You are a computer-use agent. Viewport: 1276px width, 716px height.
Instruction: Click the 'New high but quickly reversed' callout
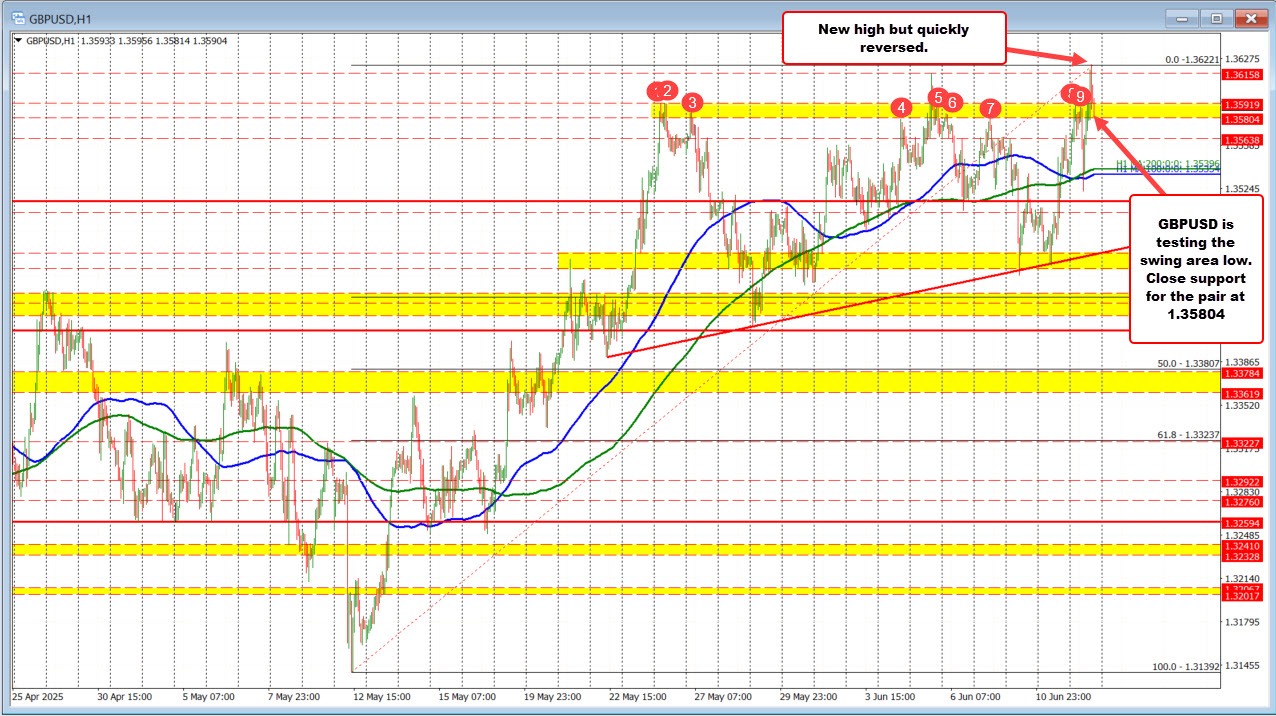893,38
